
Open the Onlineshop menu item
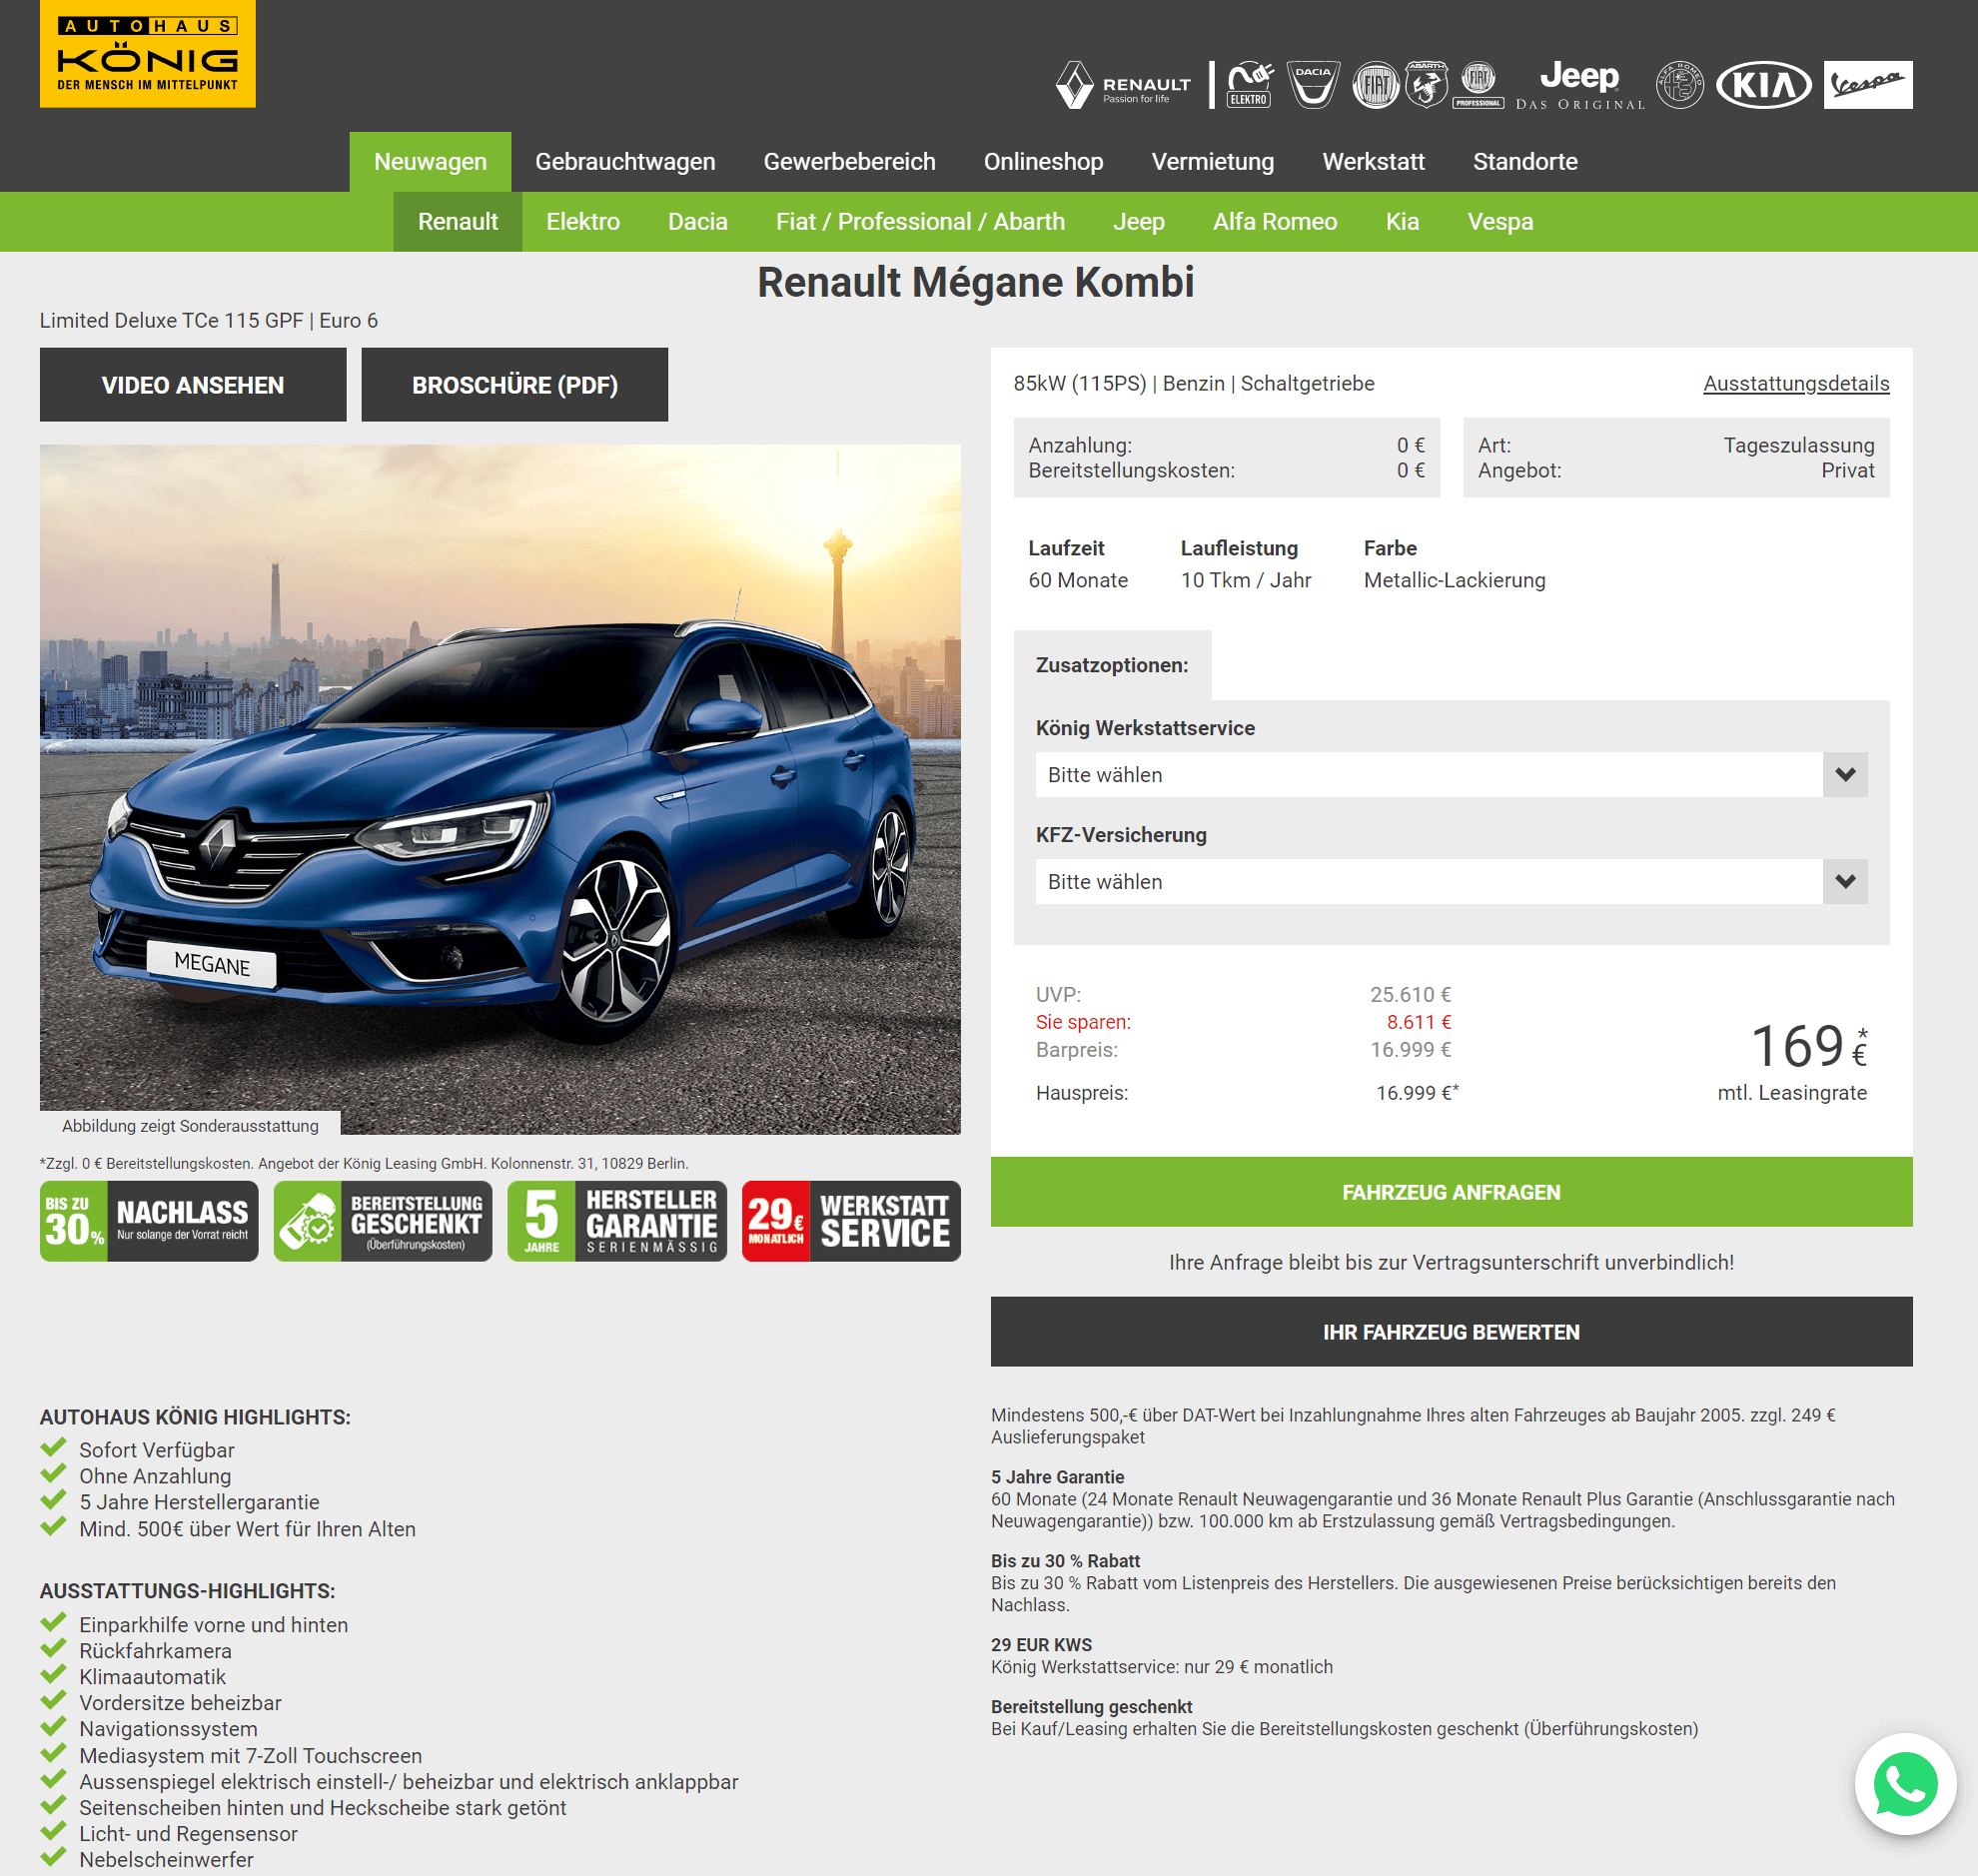1043,162
